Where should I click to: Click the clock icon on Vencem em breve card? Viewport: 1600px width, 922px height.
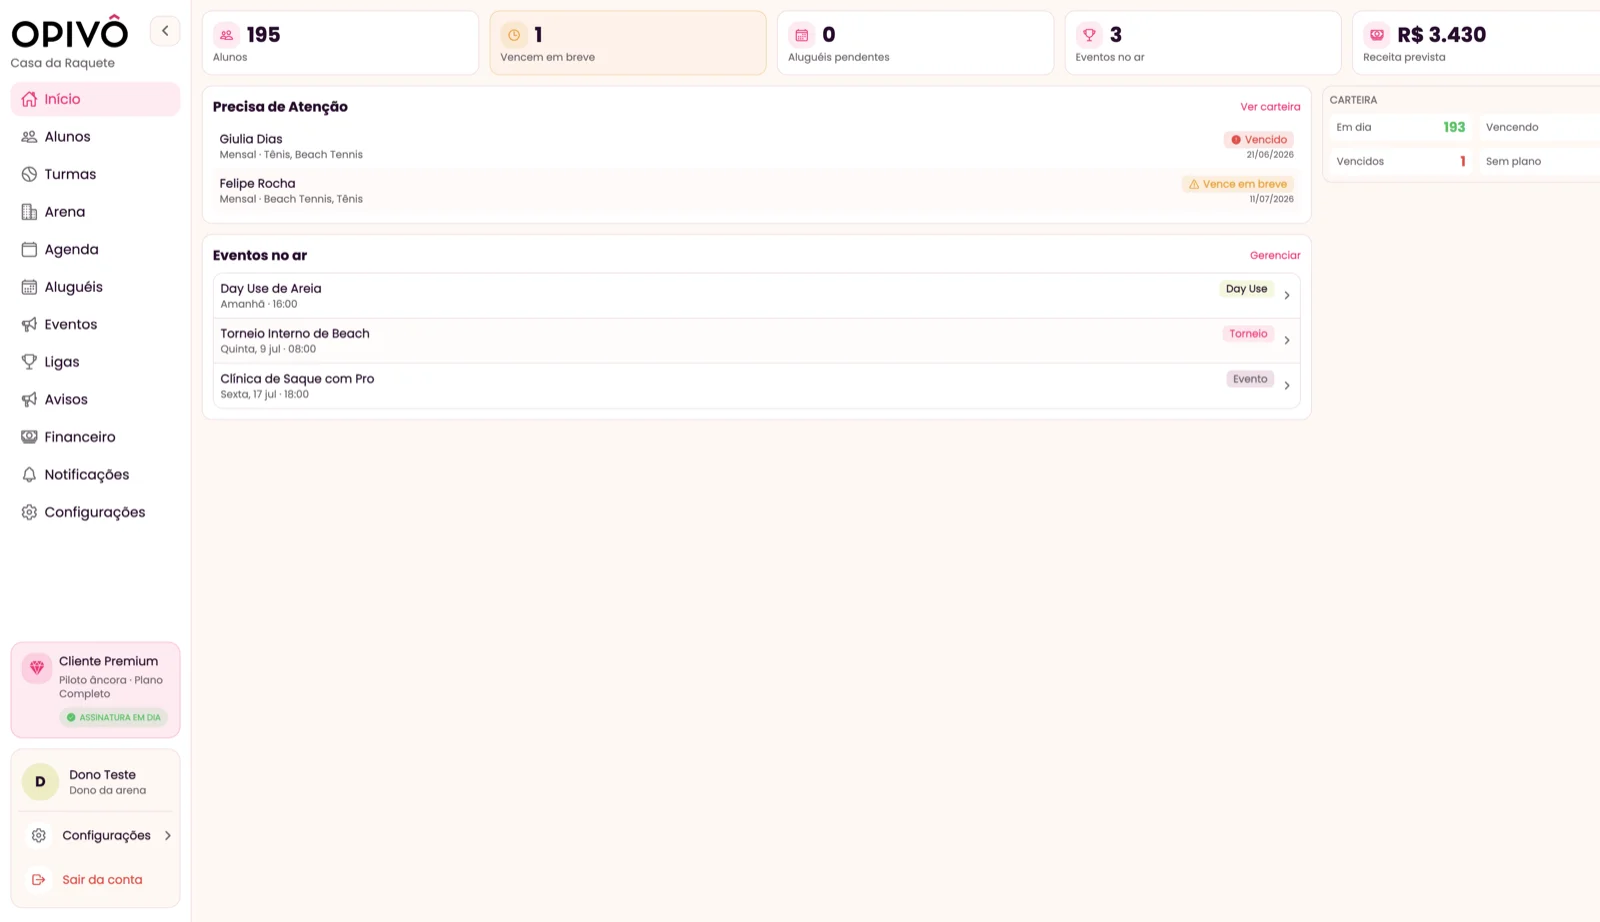click(x=514, y=35)
